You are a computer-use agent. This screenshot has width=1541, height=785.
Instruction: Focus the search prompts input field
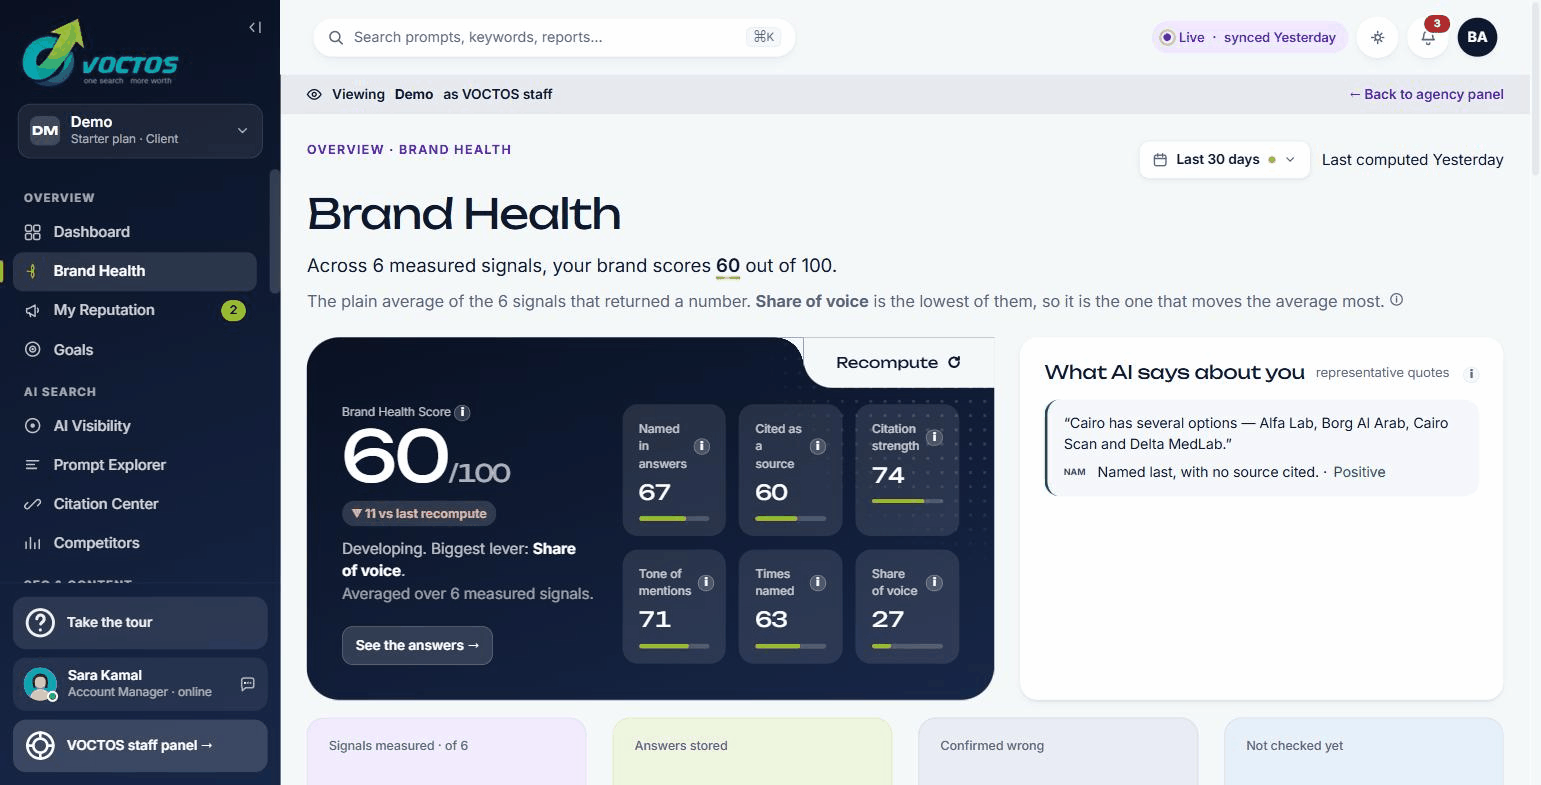[x=554, y=37]
